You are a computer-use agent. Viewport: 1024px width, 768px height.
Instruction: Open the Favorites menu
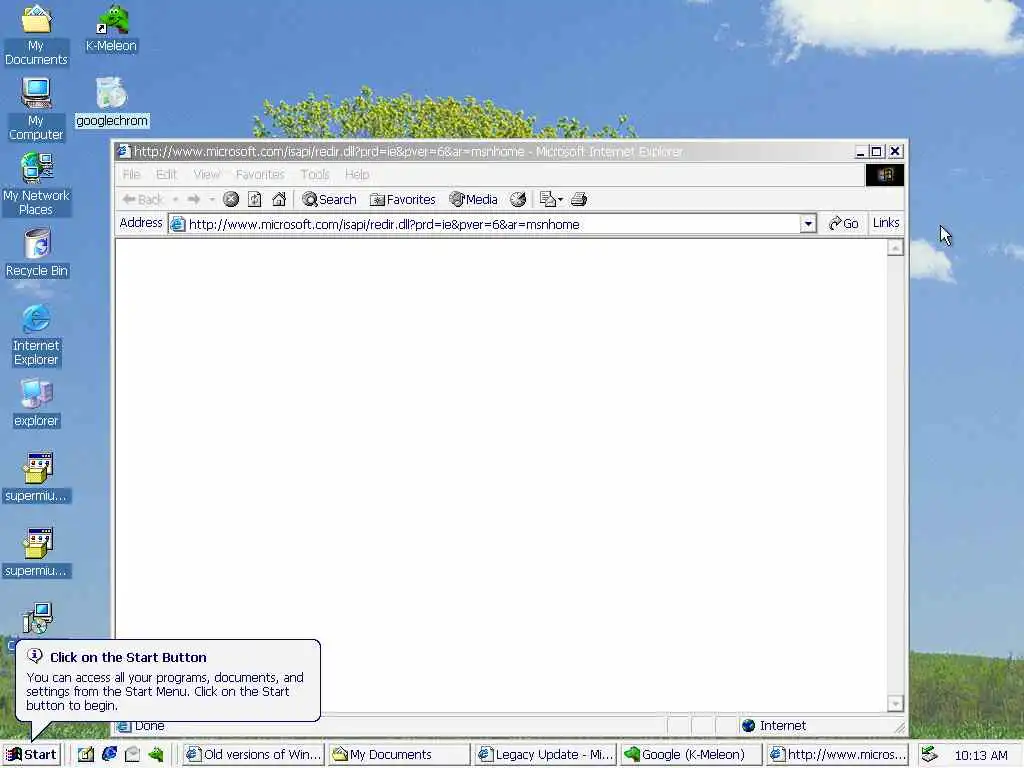click(260, 174)
